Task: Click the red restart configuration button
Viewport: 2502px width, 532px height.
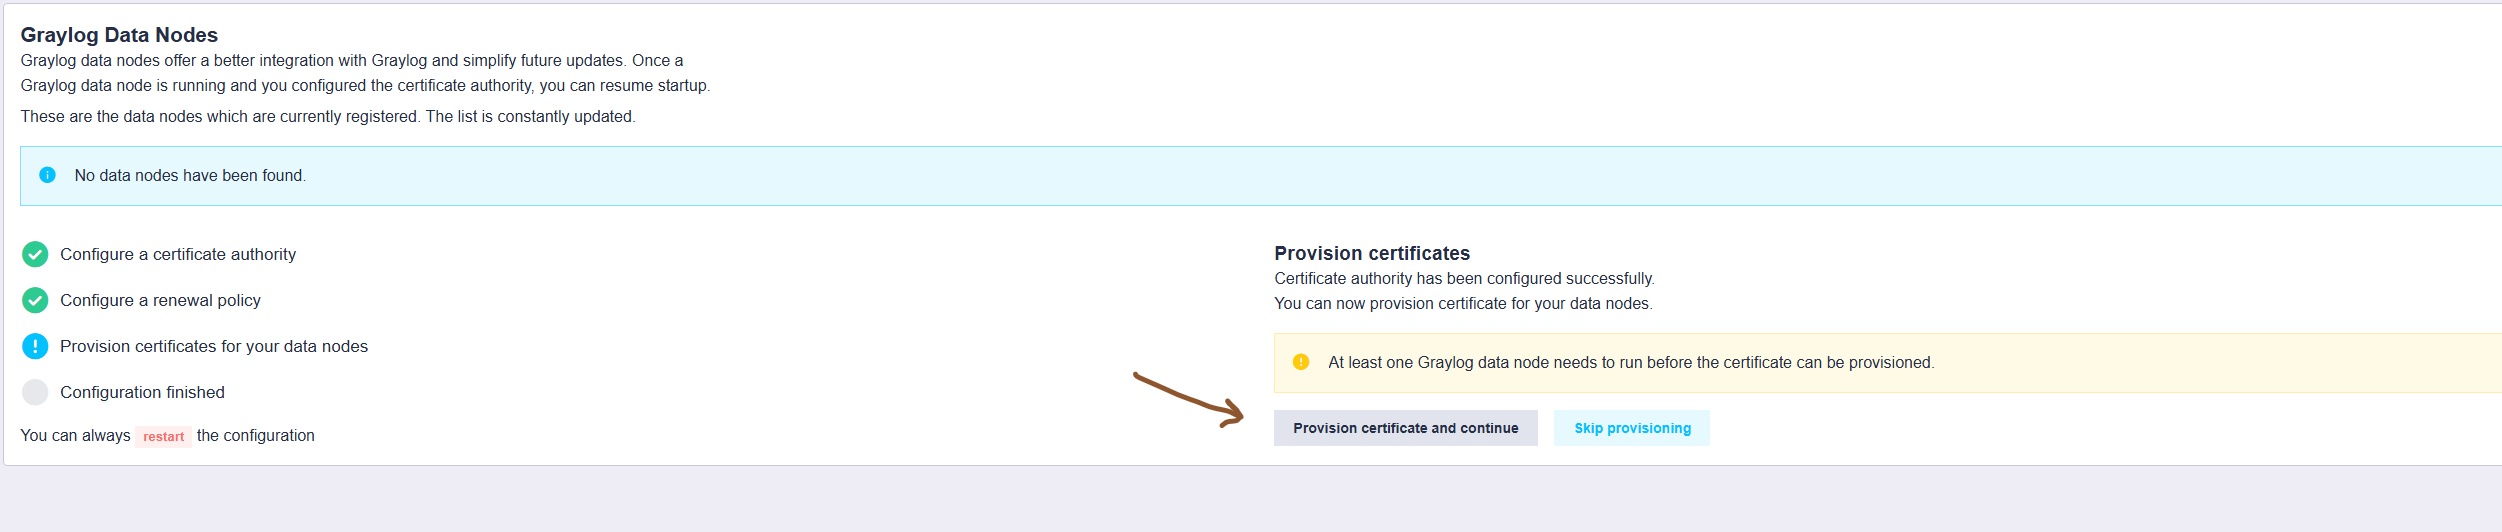Action: coord(163,436)
